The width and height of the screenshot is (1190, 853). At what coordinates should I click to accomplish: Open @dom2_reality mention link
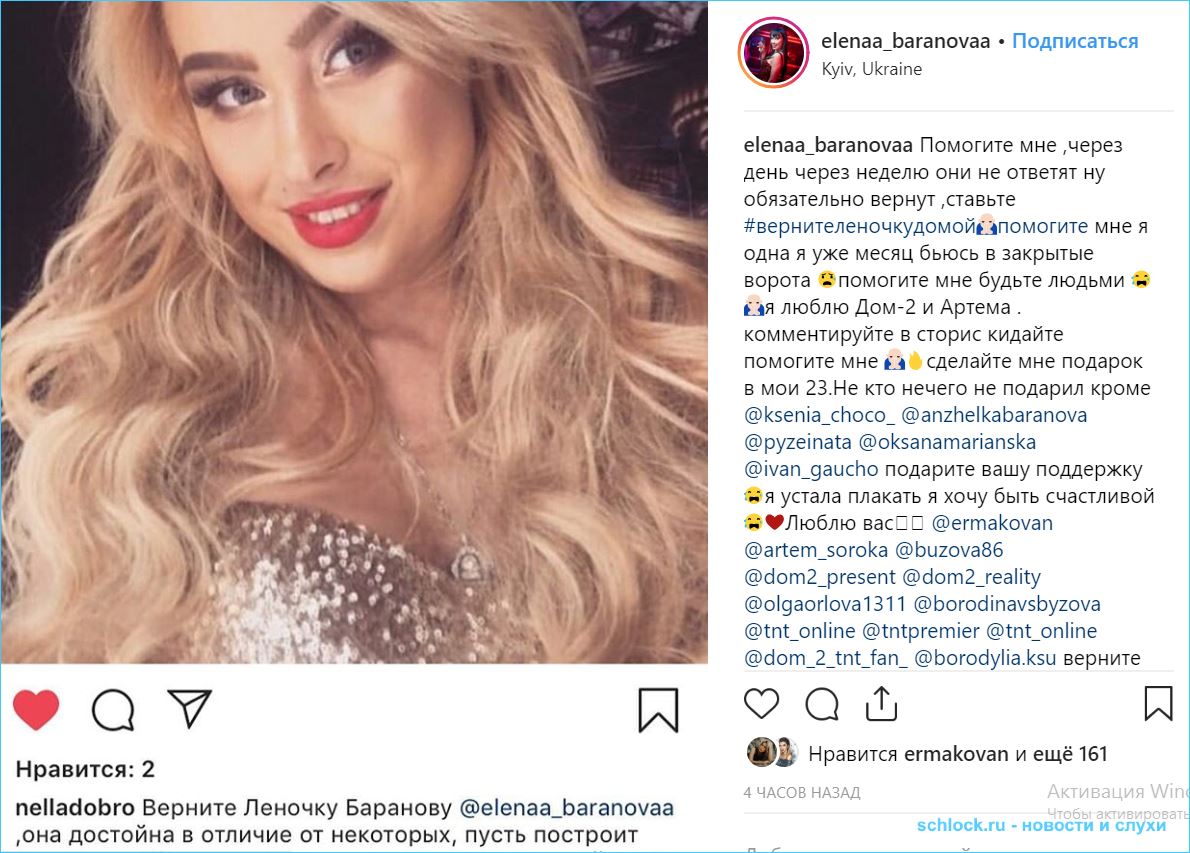tap(971, 578)
